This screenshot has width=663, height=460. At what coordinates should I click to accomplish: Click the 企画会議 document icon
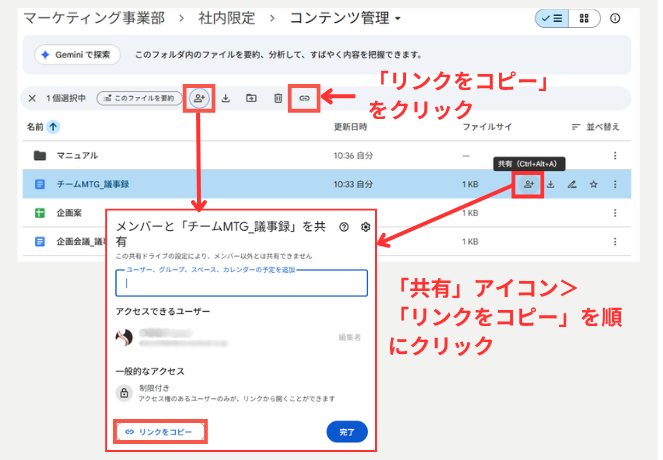point(40,242)
